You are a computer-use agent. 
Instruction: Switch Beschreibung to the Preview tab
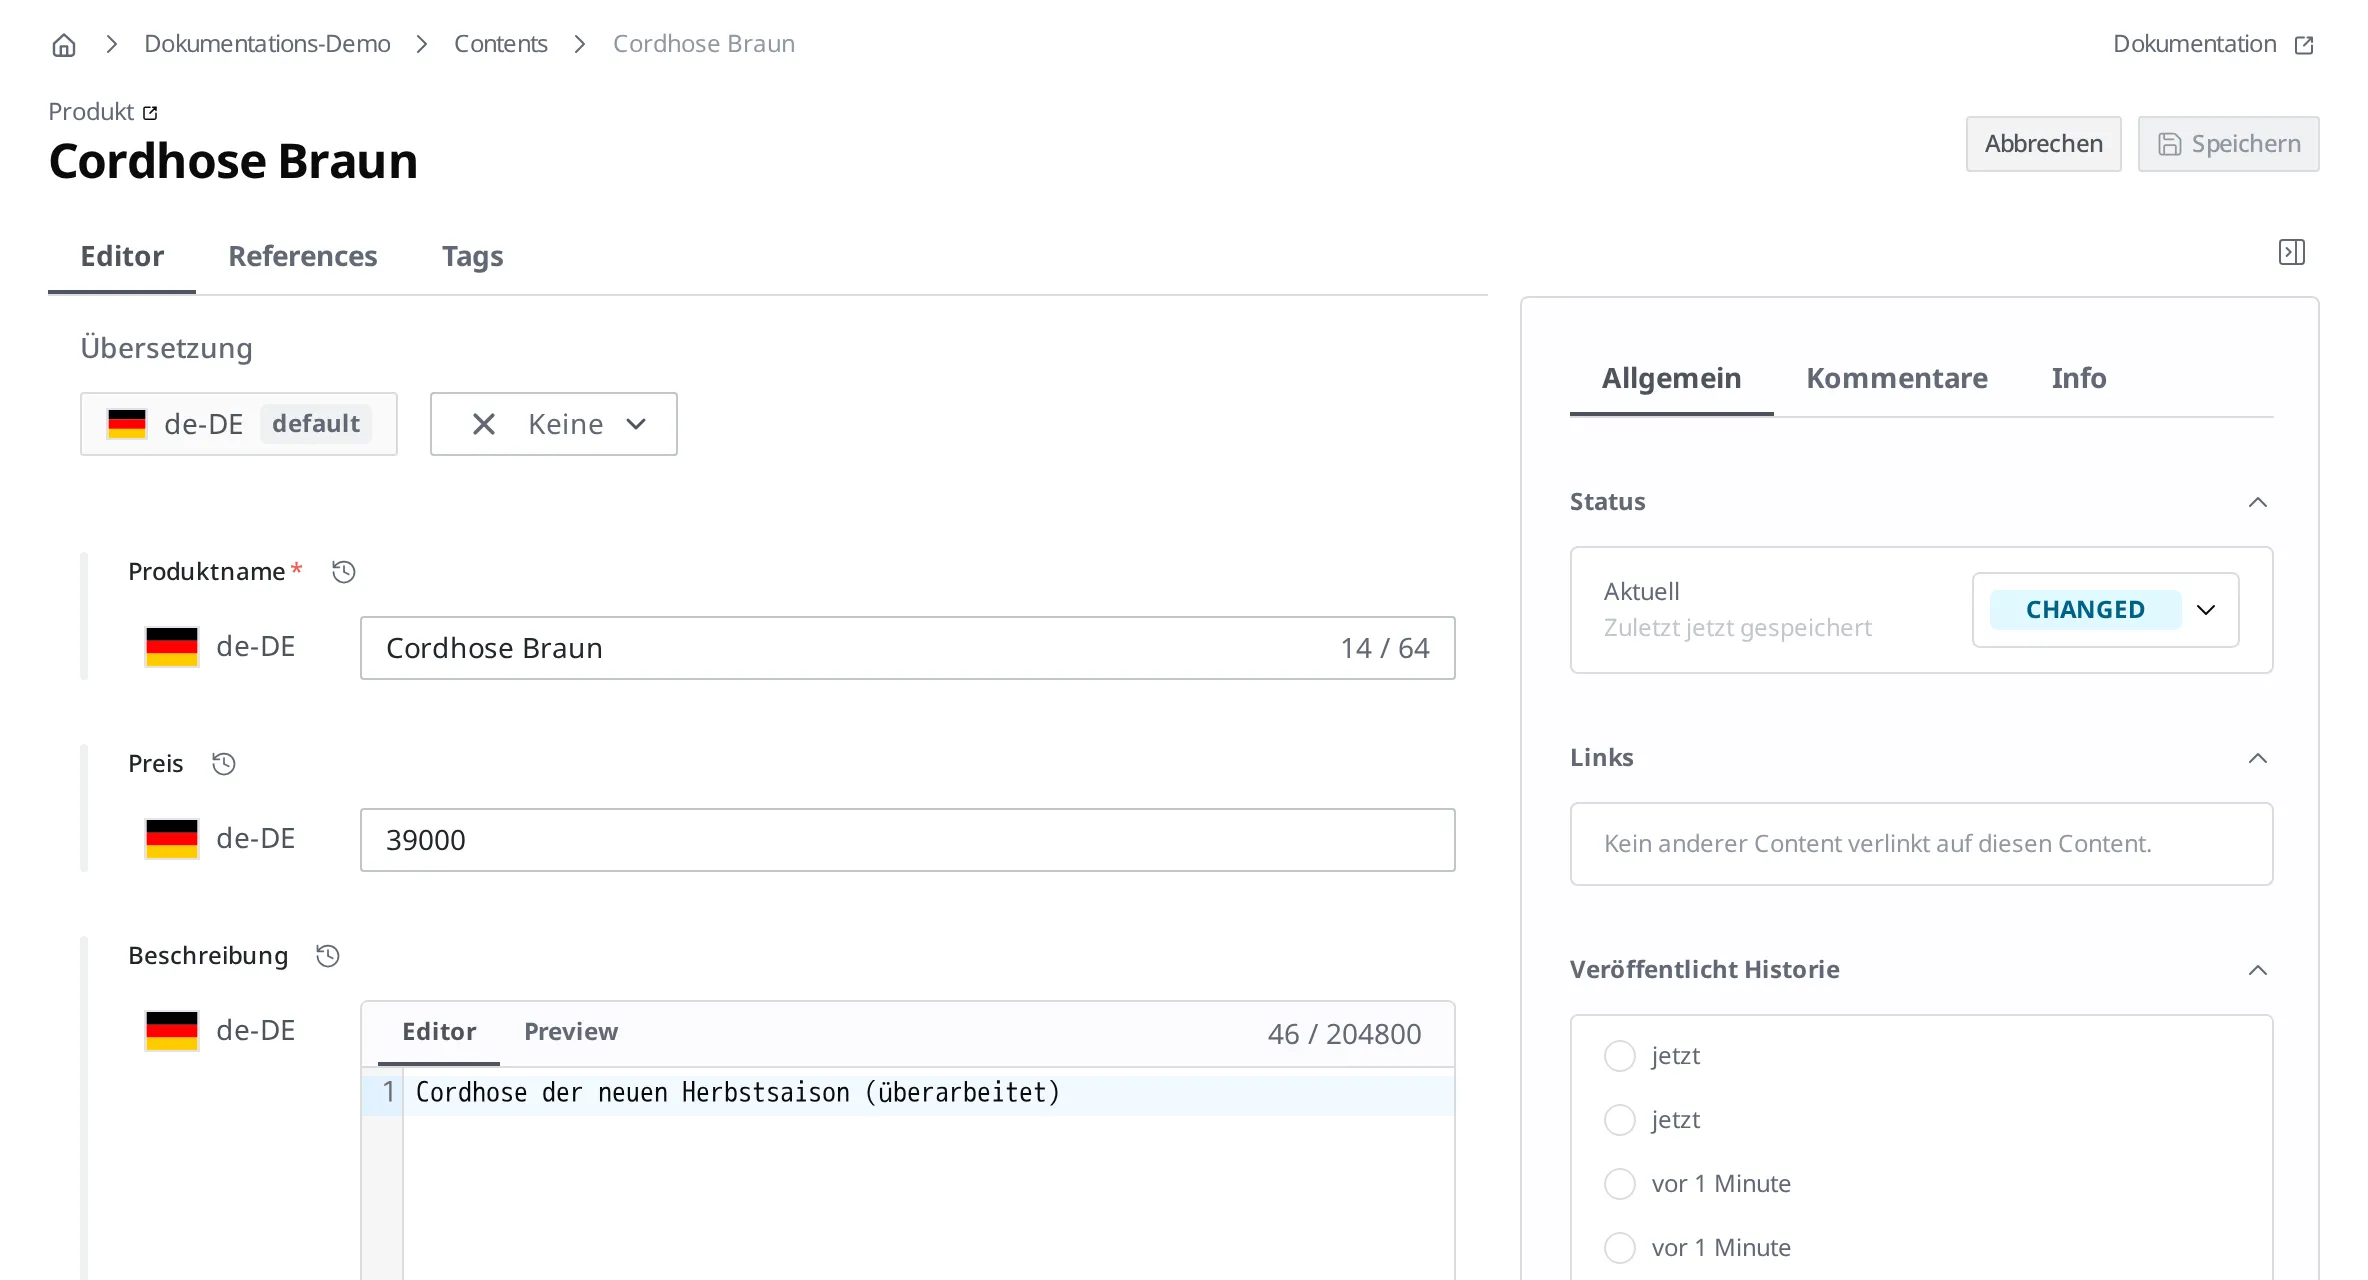571,1032
